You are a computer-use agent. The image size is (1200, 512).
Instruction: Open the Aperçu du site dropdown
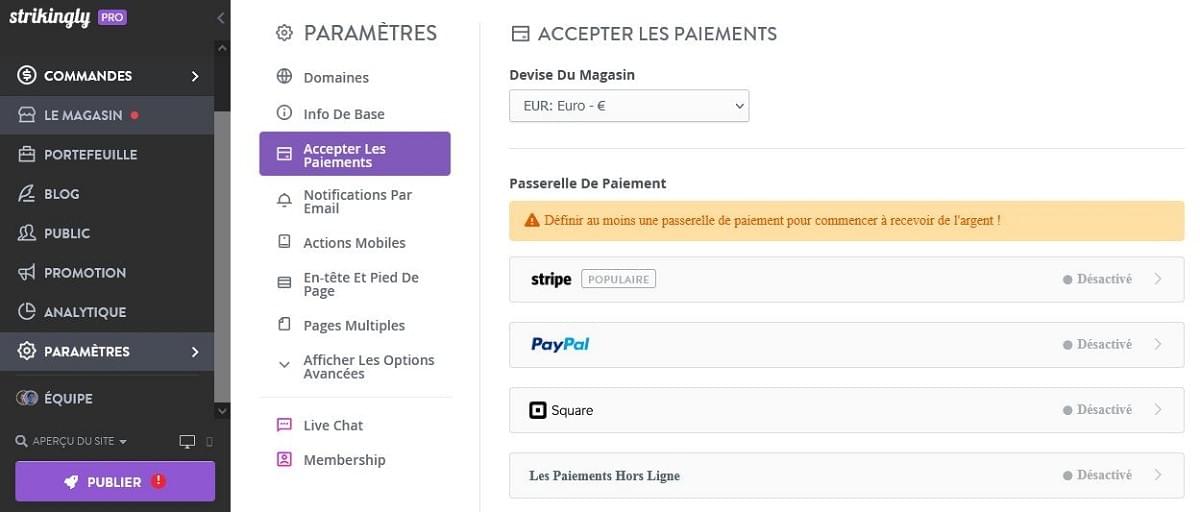pos(72,441)
